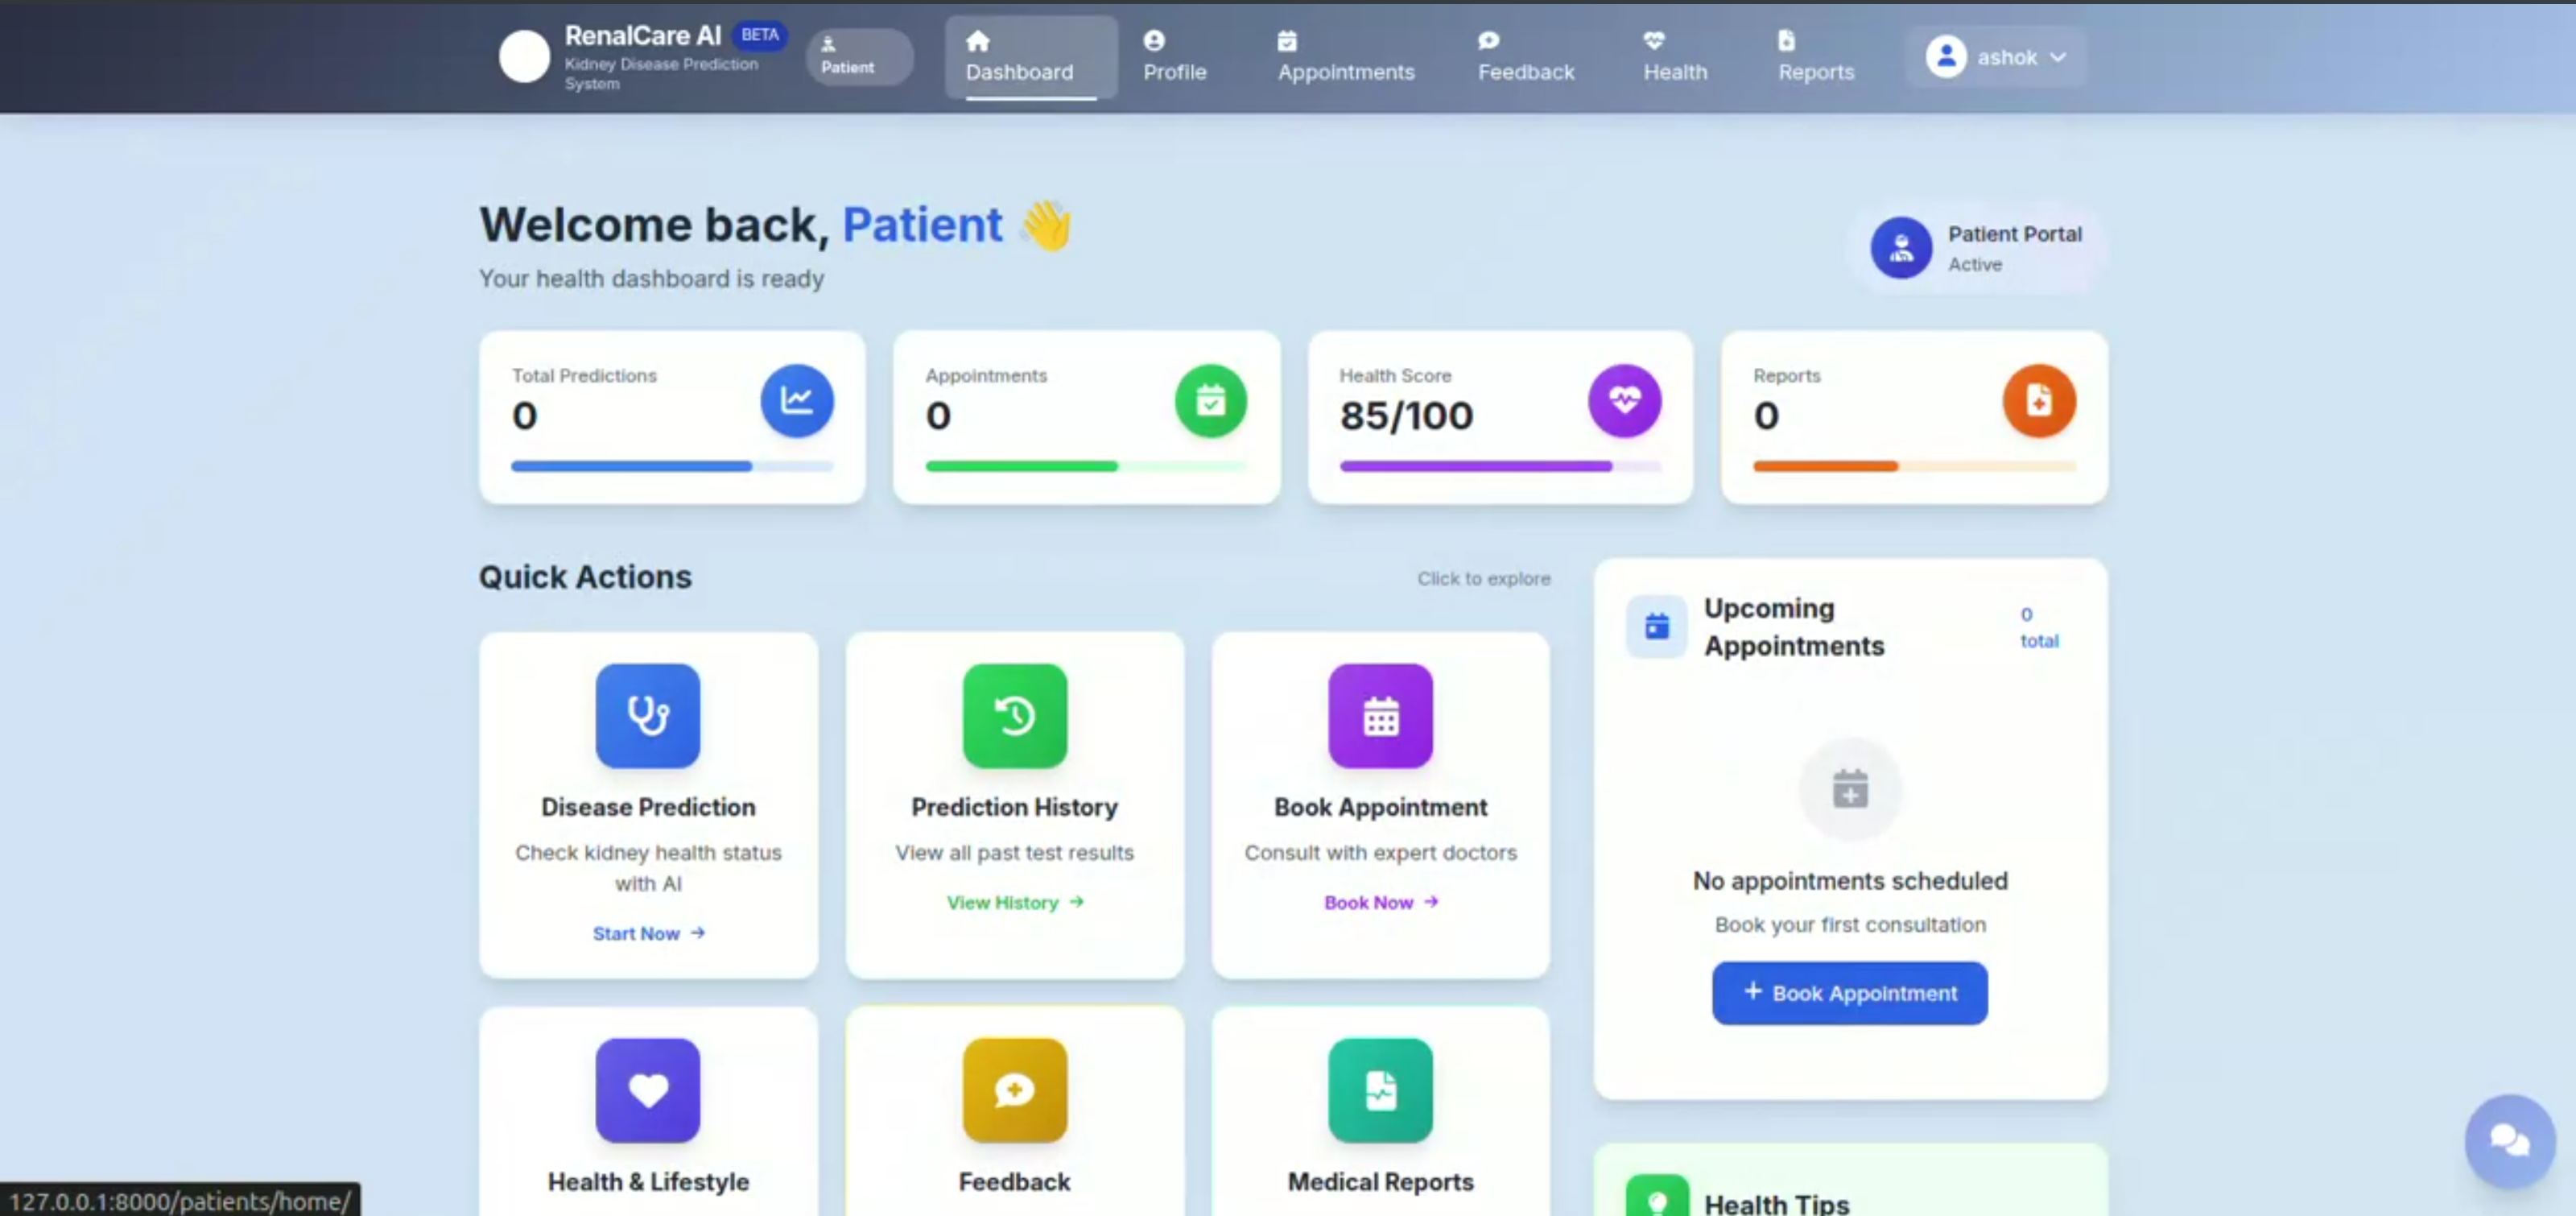Click the blue Book Appointment button
This screenshot has width=2576, height=1216.
pyautogui.click(x=1850, y=993)
